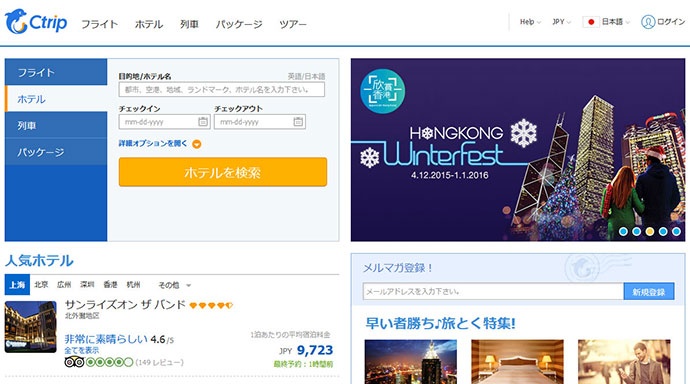Click the Ctrip dolphin logo

pos(36,22)
